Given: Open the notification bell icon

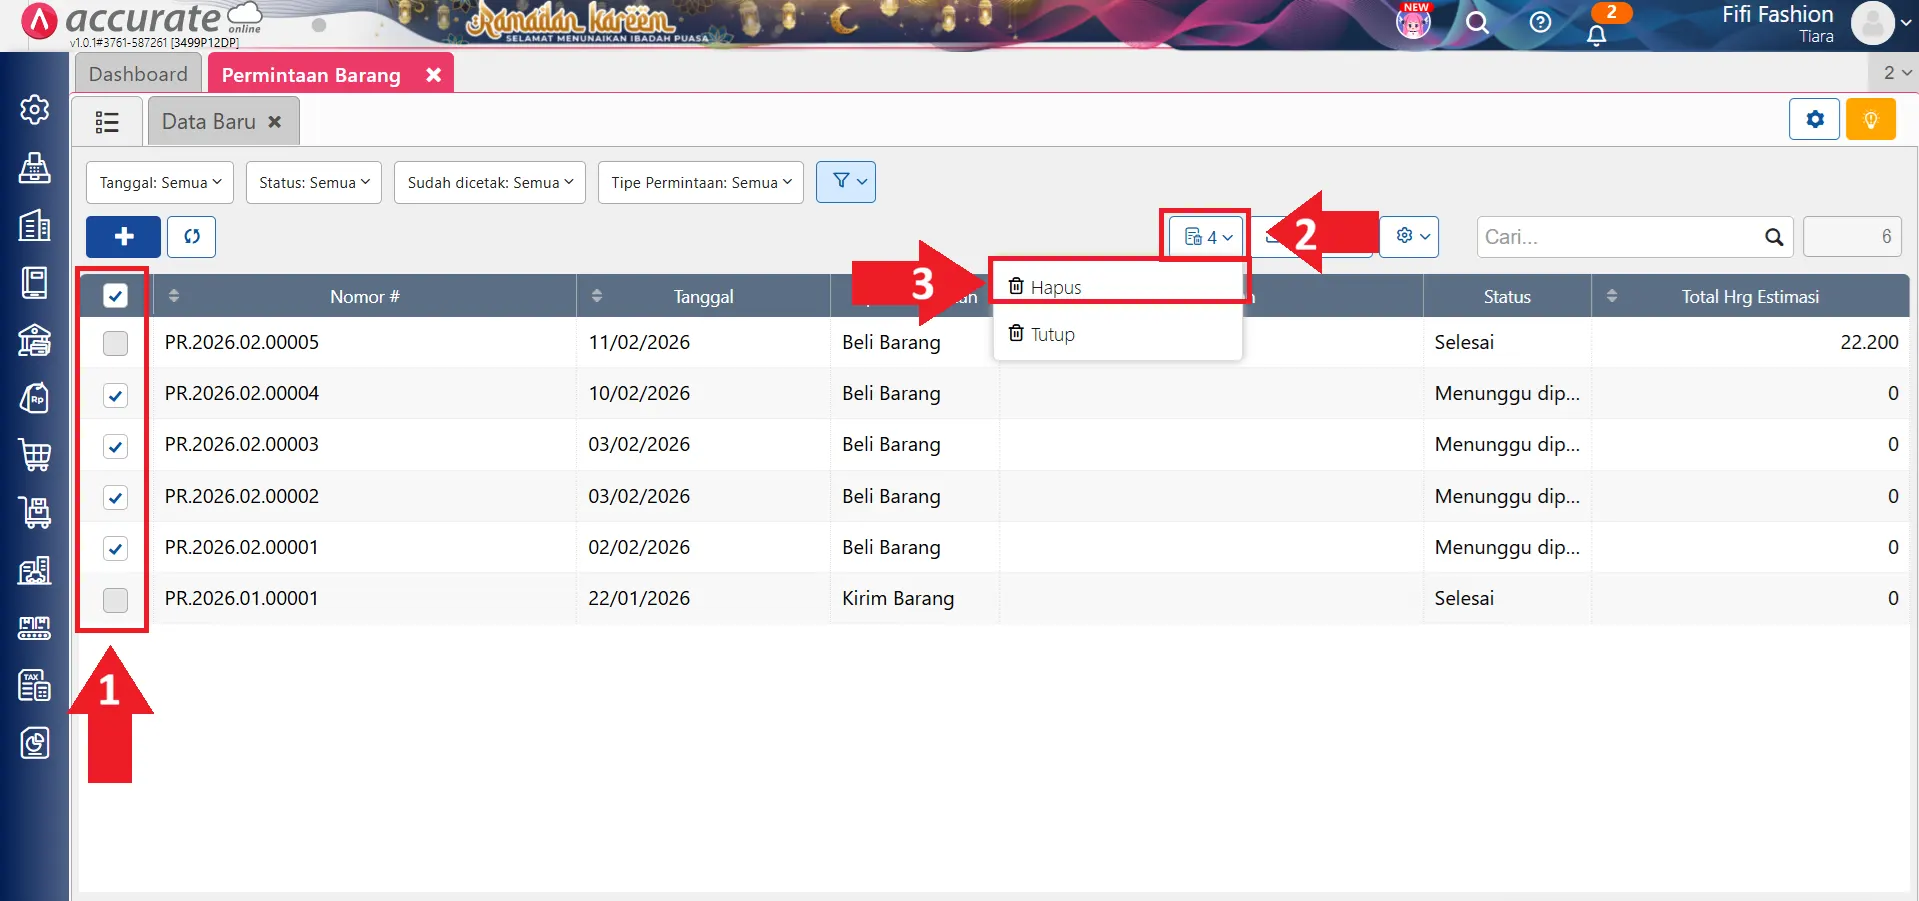Looking at the screenshot, I should click(1596, 35).
